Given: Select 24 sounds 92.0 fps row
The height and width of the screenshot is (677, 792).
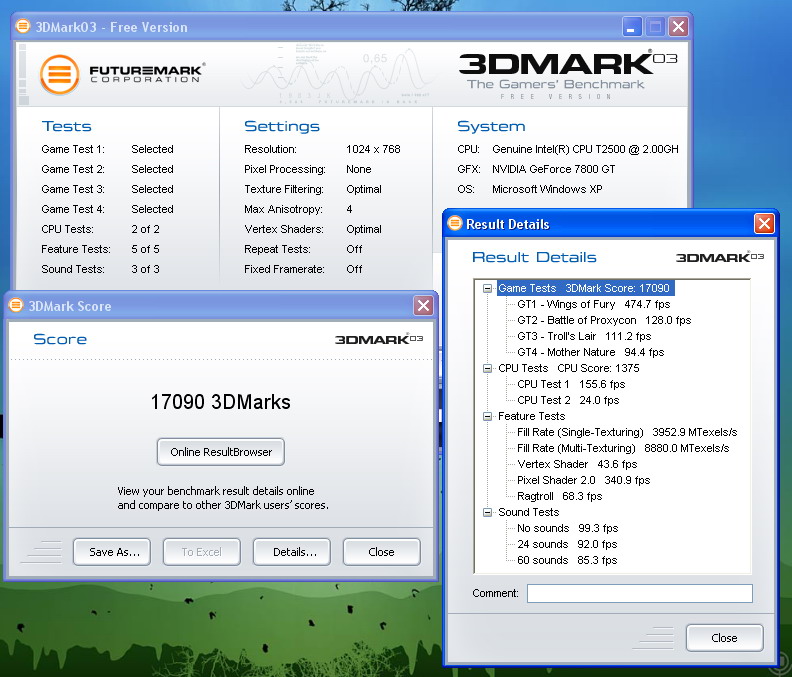Looking at the screenshot, I should 567,544.
